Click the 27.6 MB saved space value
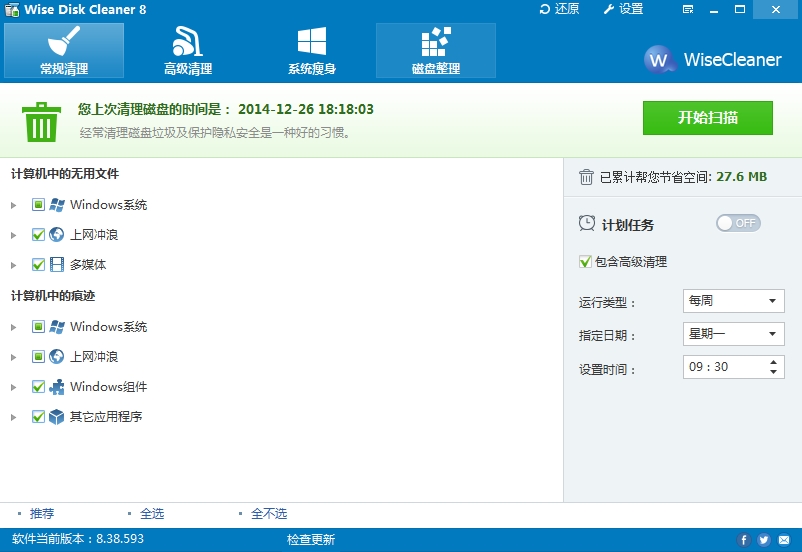Image resolution: width=802 pixels, height=552 pixels. pos(742,177)
